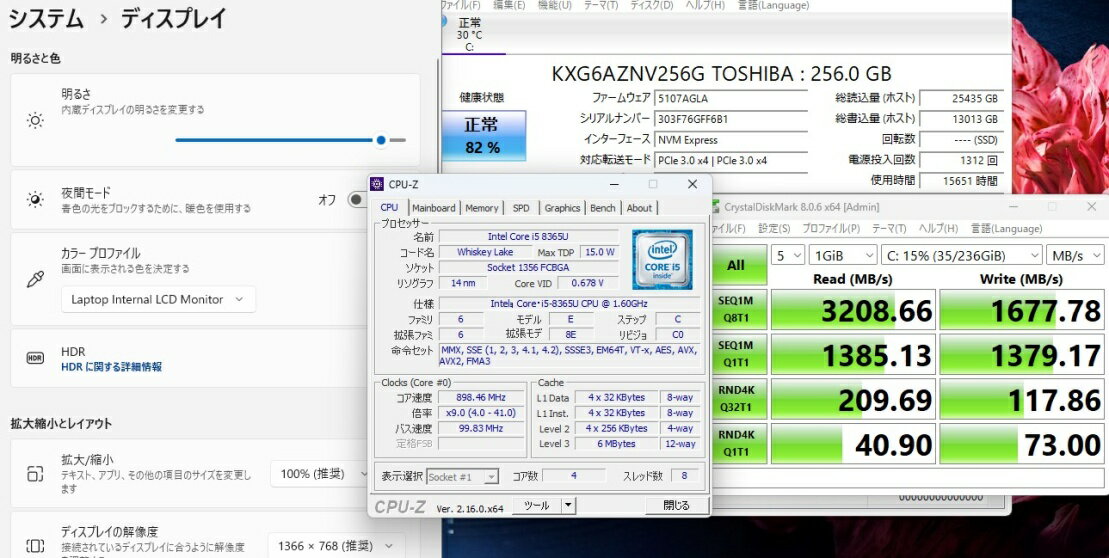Open the HDR detailed information link

[x=111, y=367]
